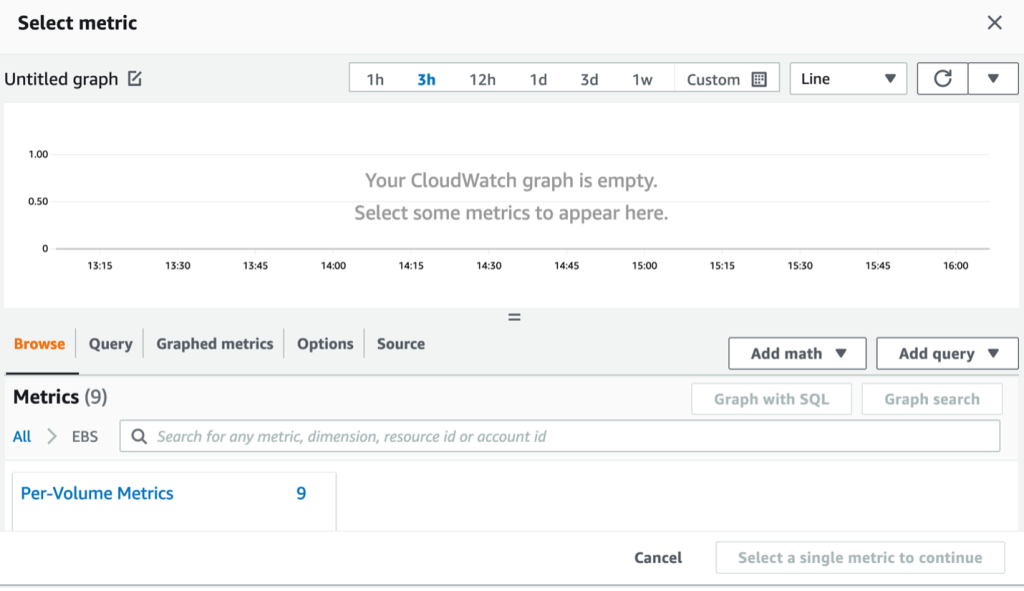Open the Add math dropdown
1024x591 pixels.
click(x=797, y=353)
